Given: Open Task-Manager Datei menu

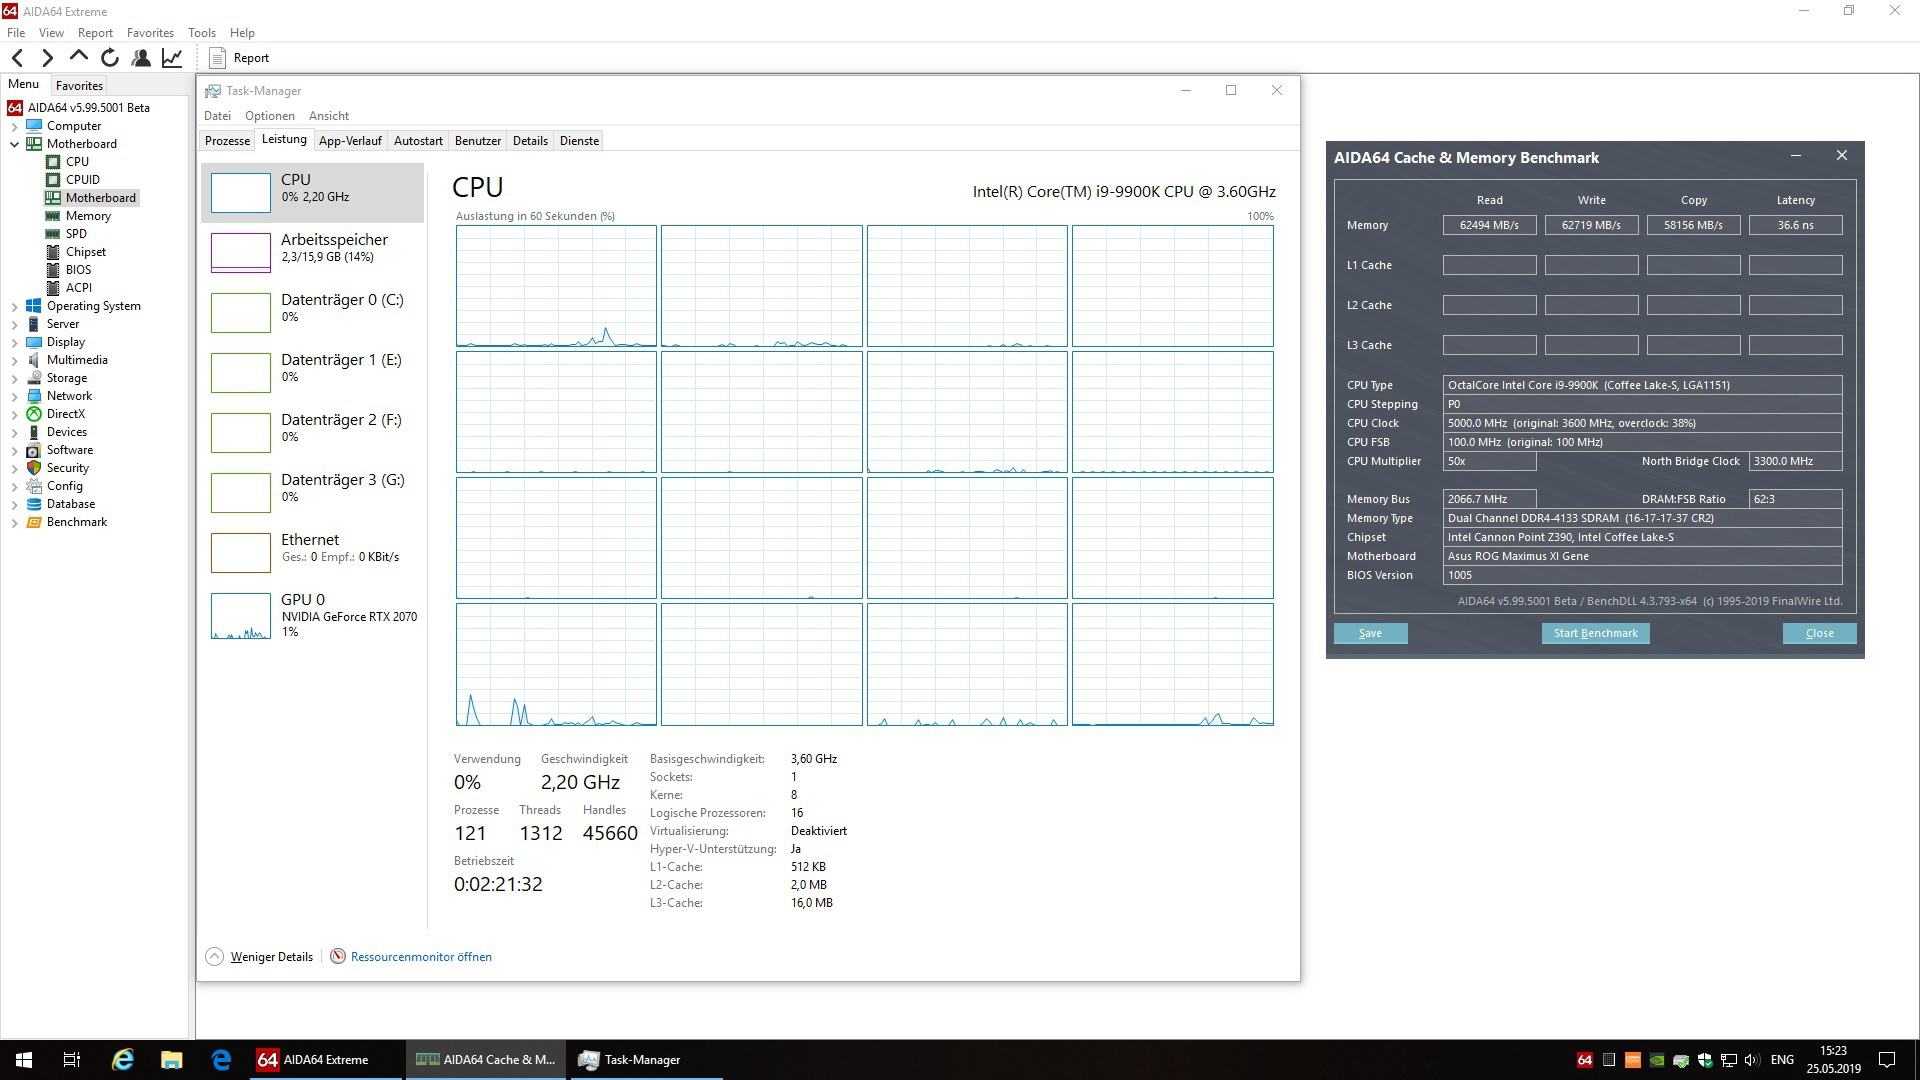Looking at the screenshot, I should click(217, 116).
